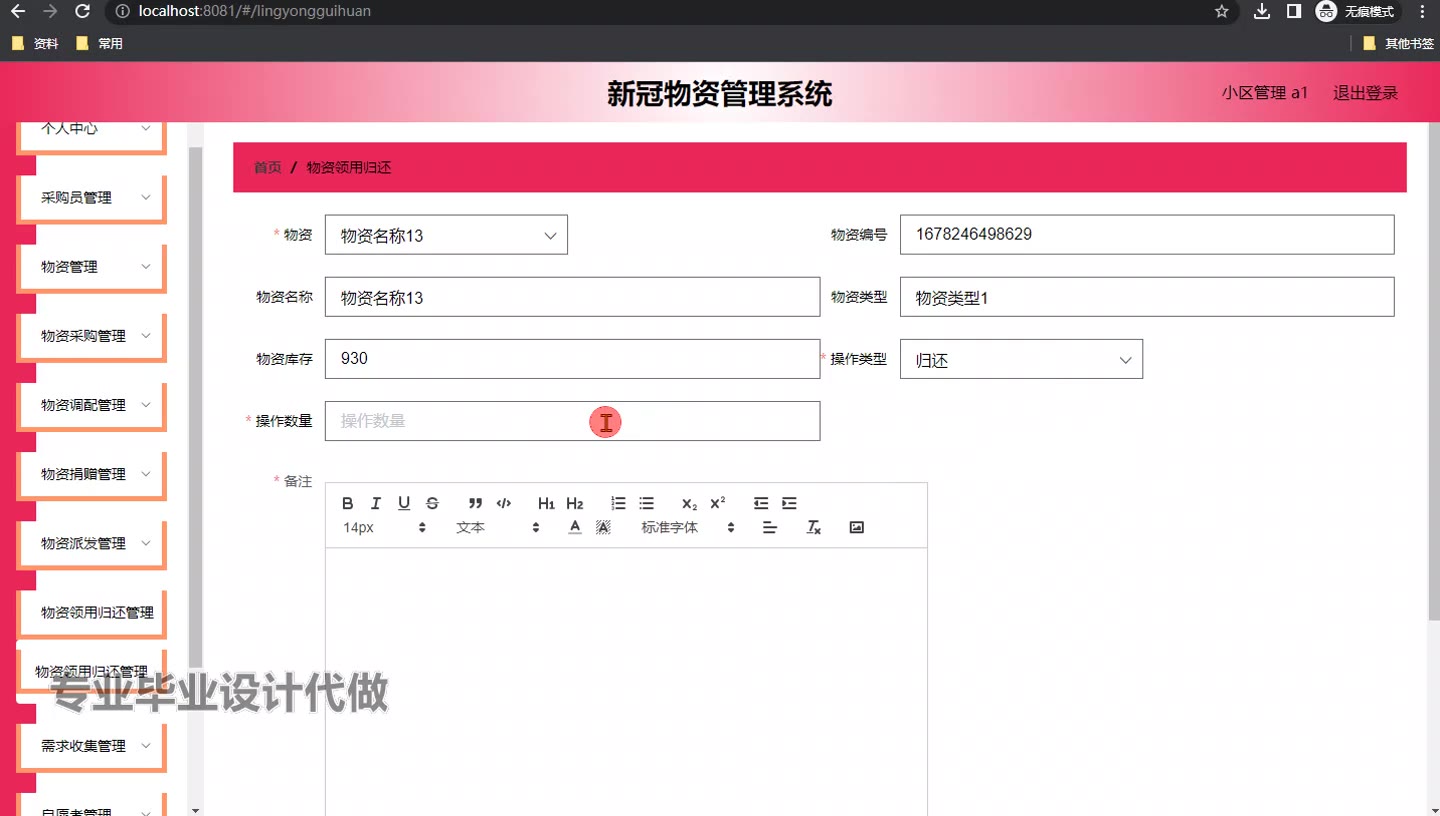1440x816 pixels.
Task: Open the text color picker
Action: (575, 527)
